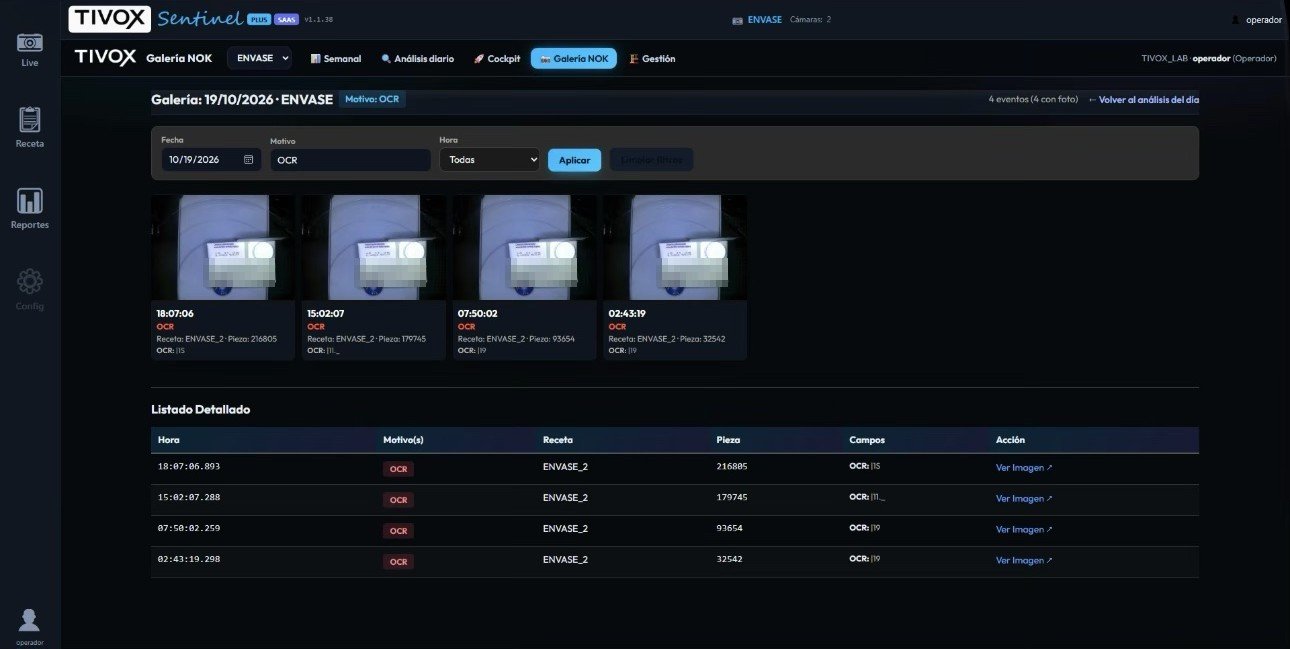The width and height of the screenshot is (1290, 649).
Task: Open Ver Imagen for piece 32542
Action: click(x=1024, y=561)
